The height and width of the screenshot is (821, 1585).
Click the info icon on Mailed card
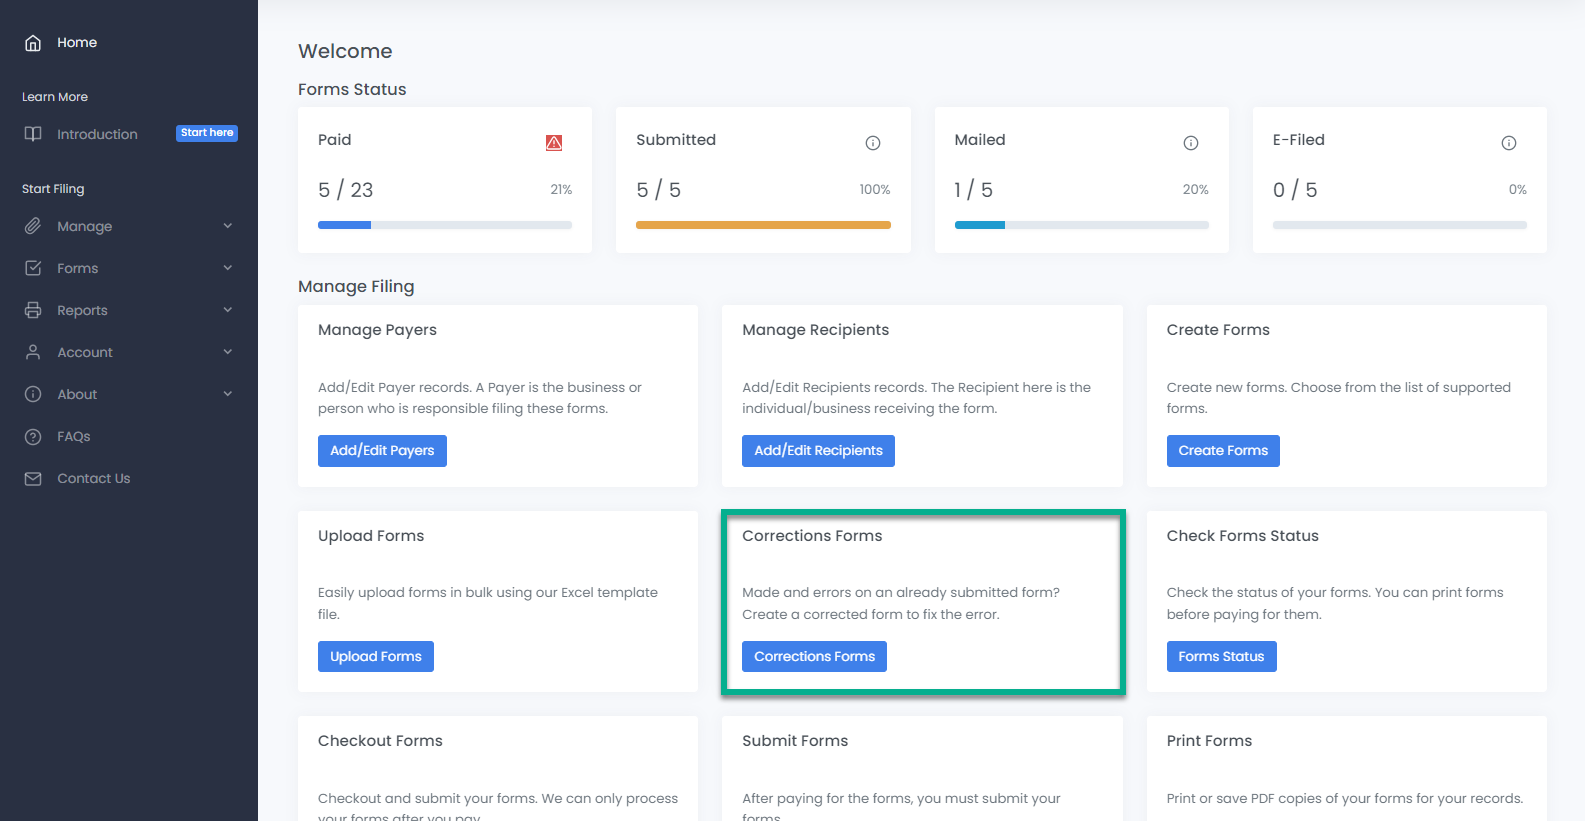[1190, 143]
